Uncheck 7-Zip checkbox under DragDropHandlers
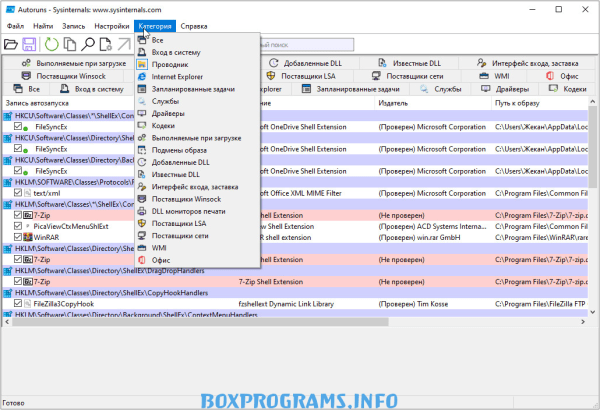Viewport: 600px width, 410px height. click(x=18, y=281)
